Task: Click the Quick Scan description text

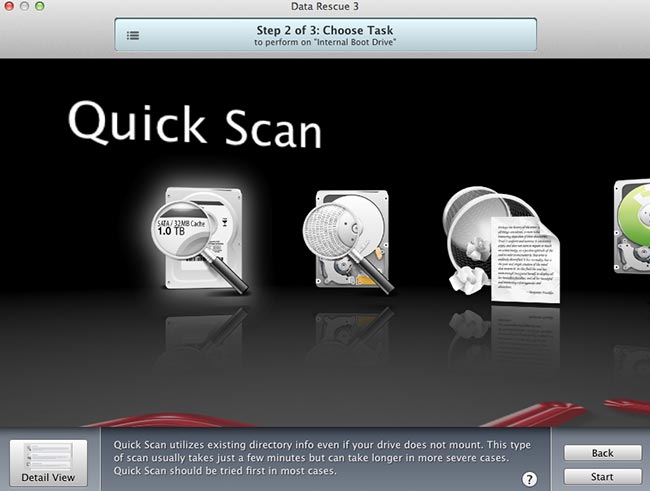Action: 322,457
